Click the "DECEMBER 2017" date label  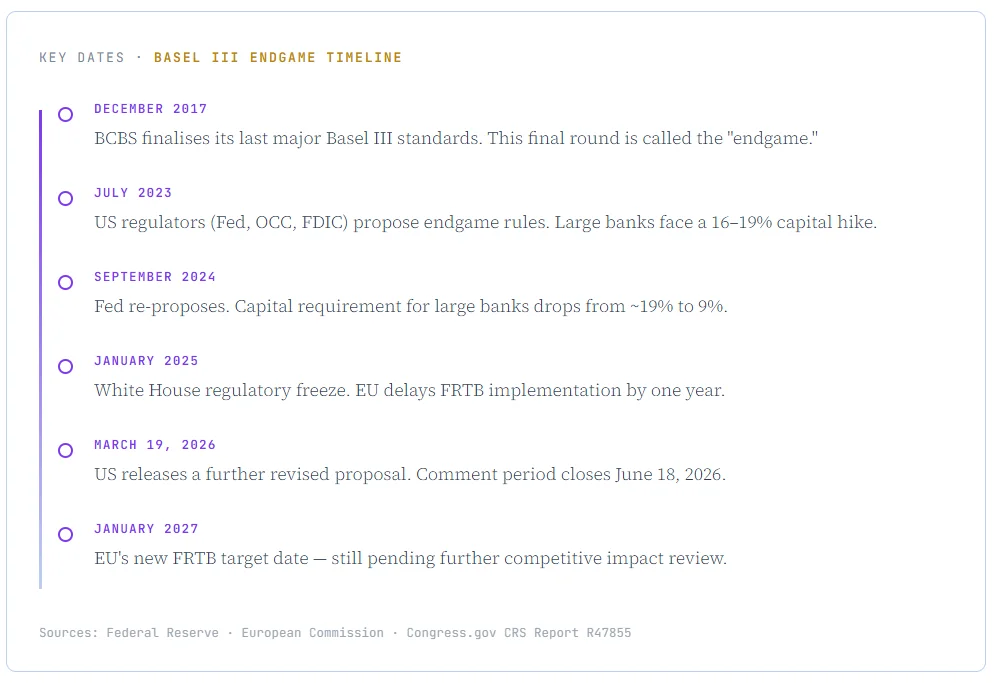pos(150,109)
